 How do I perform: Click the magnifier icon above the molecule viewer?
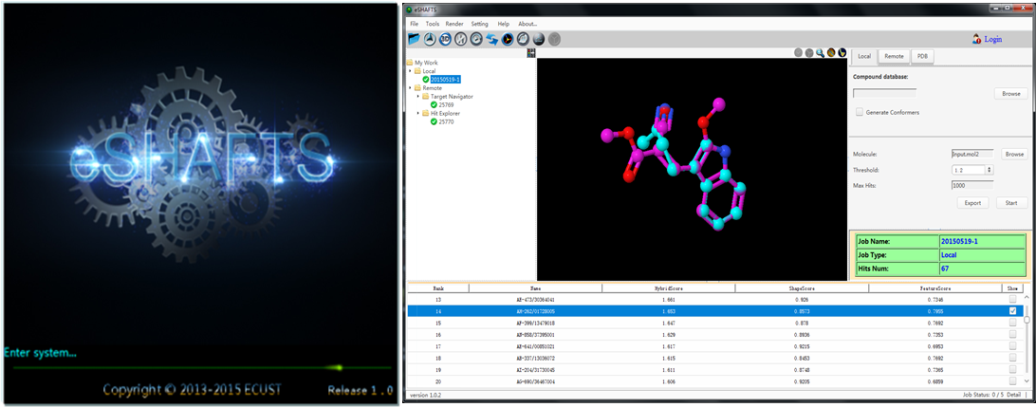(x=820, y=52)
